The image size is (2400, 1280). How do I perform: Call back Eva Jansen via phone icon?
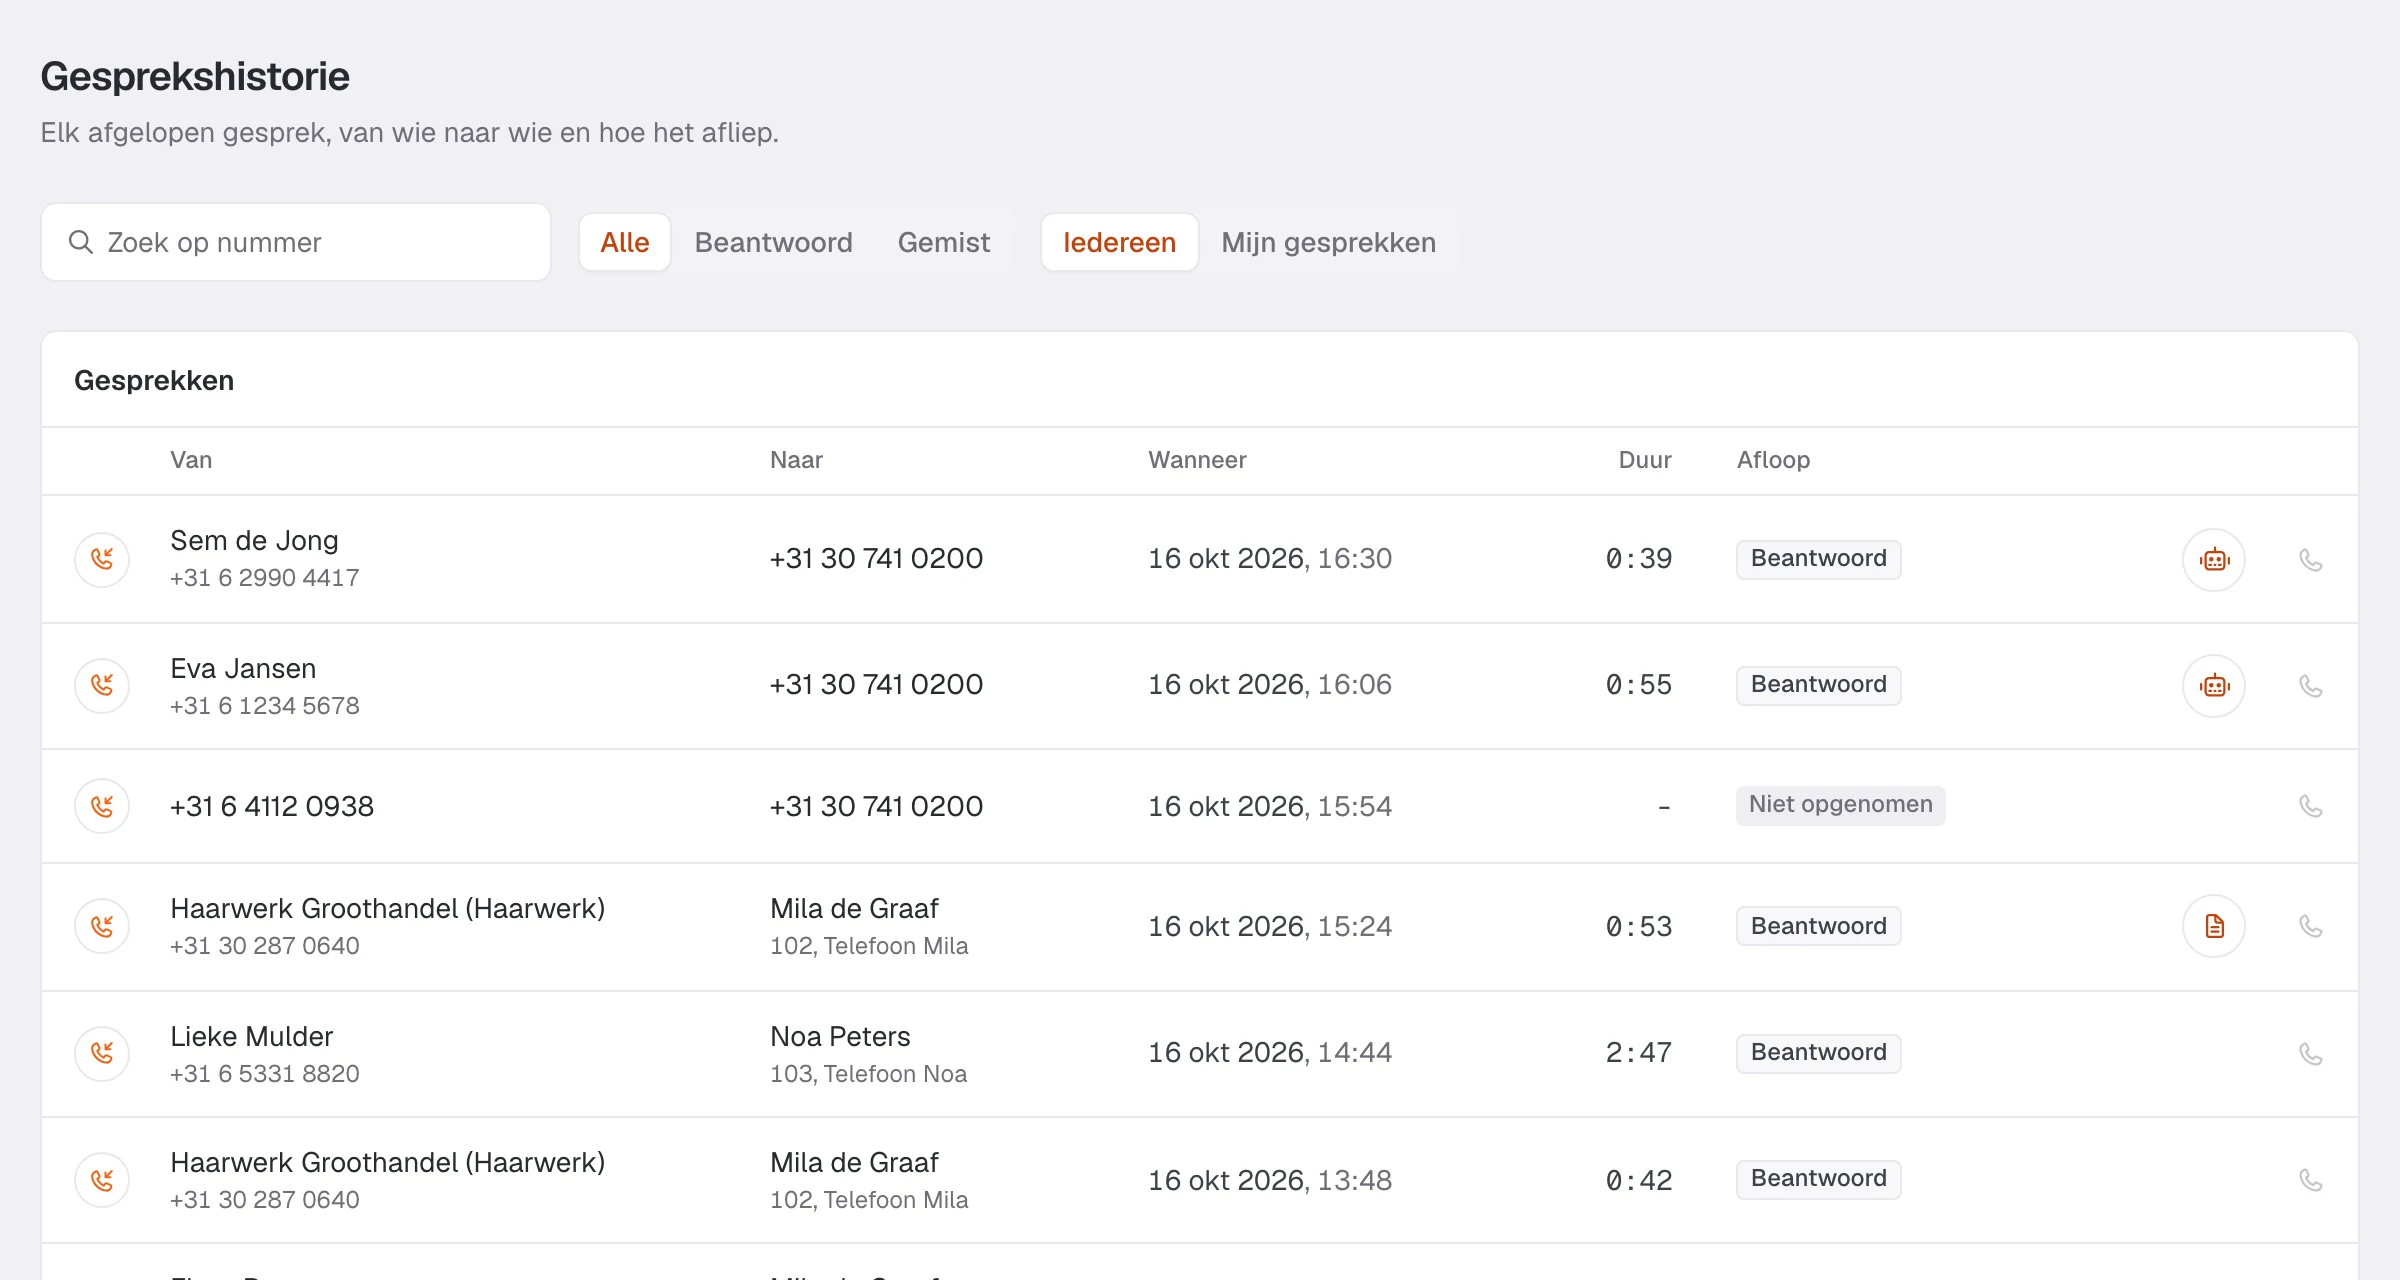click(x=2310, y=686)
